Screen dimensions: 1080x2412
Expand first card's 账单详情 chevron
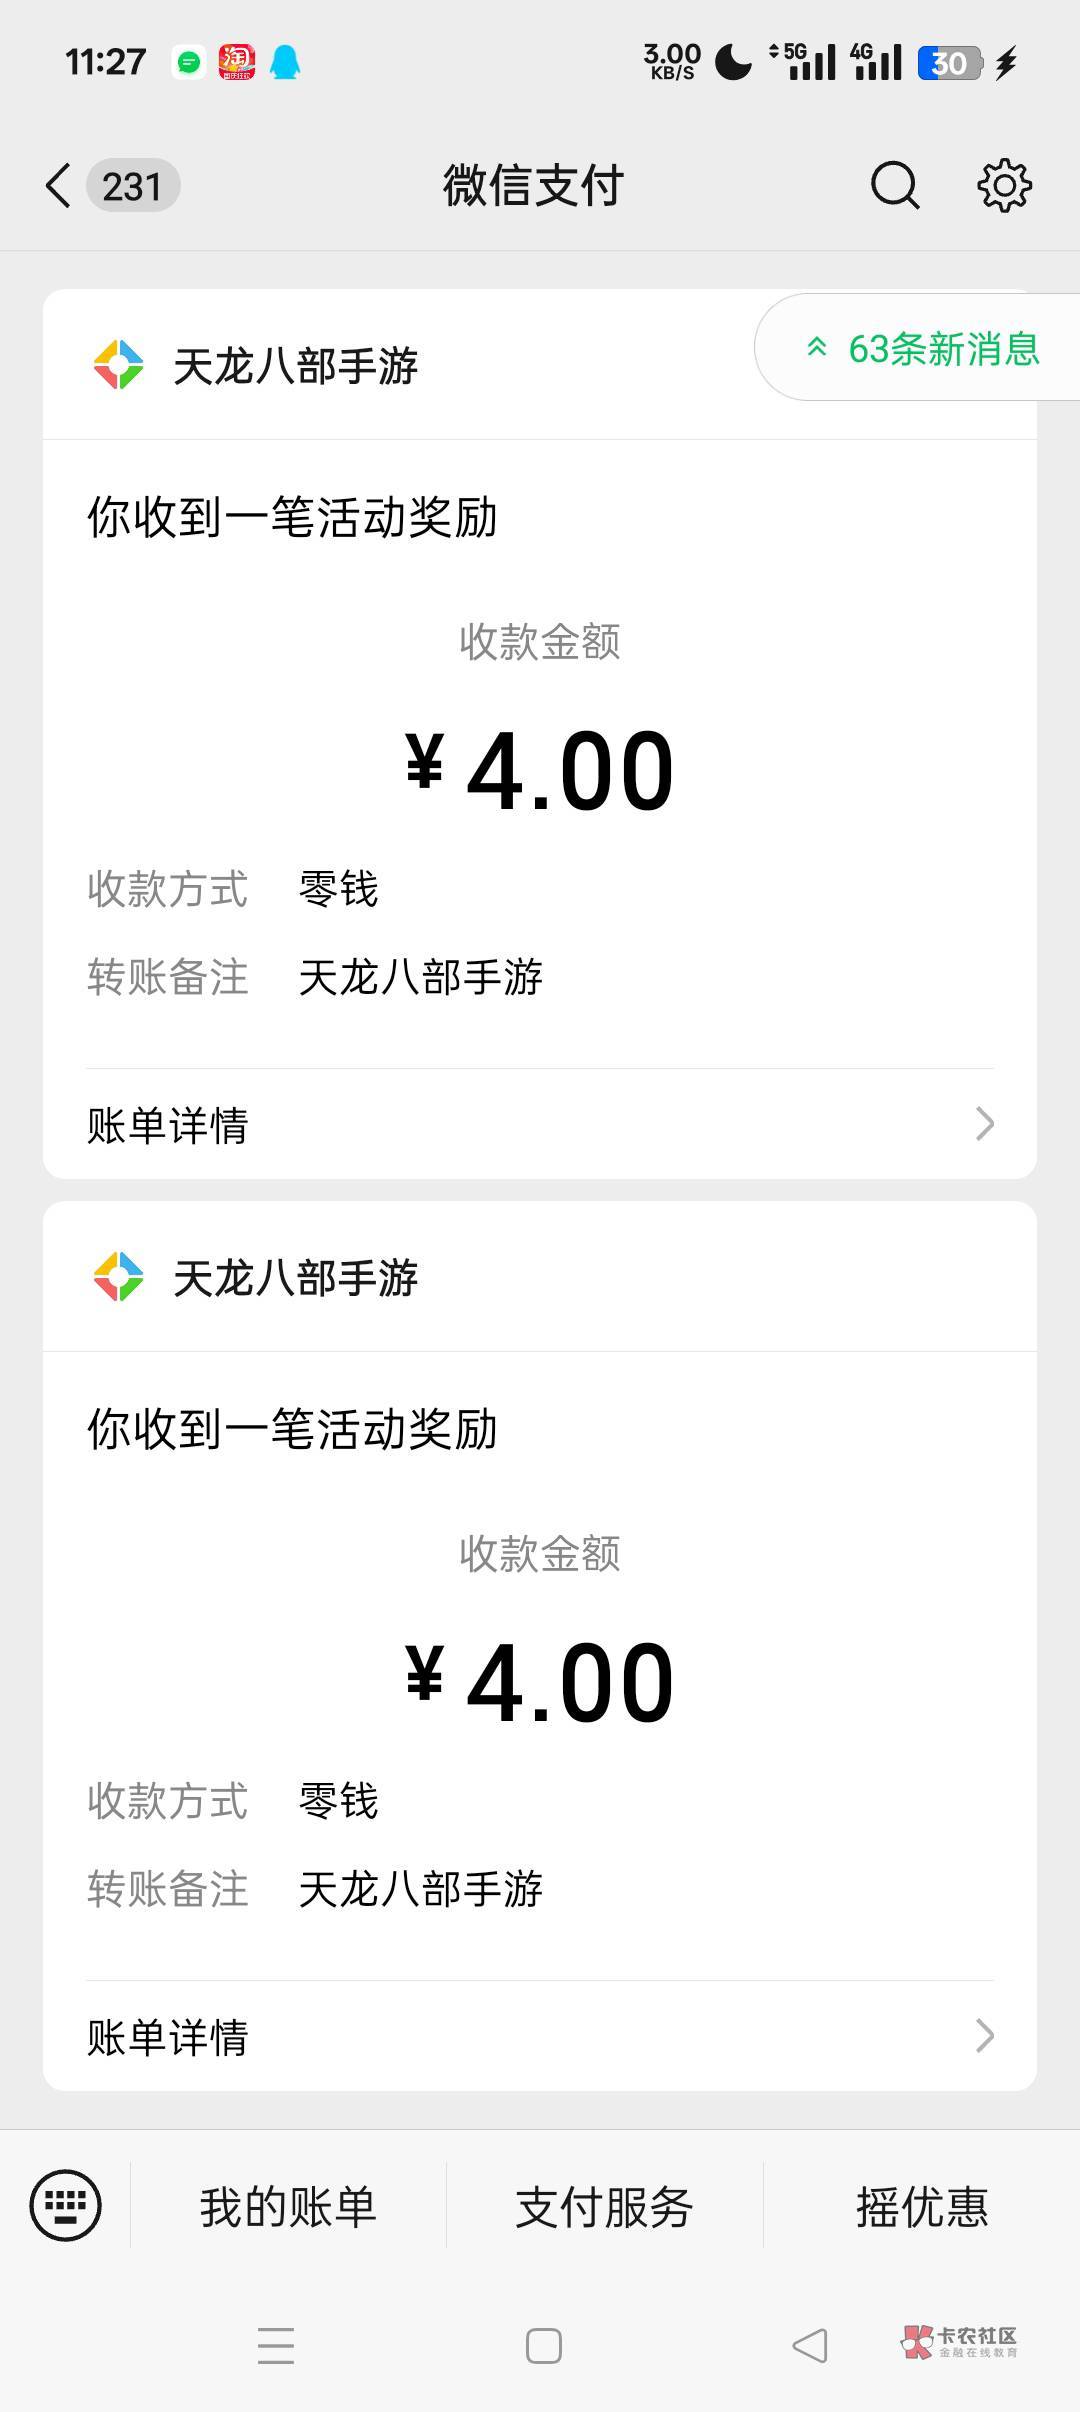[x=984, y=1124]
